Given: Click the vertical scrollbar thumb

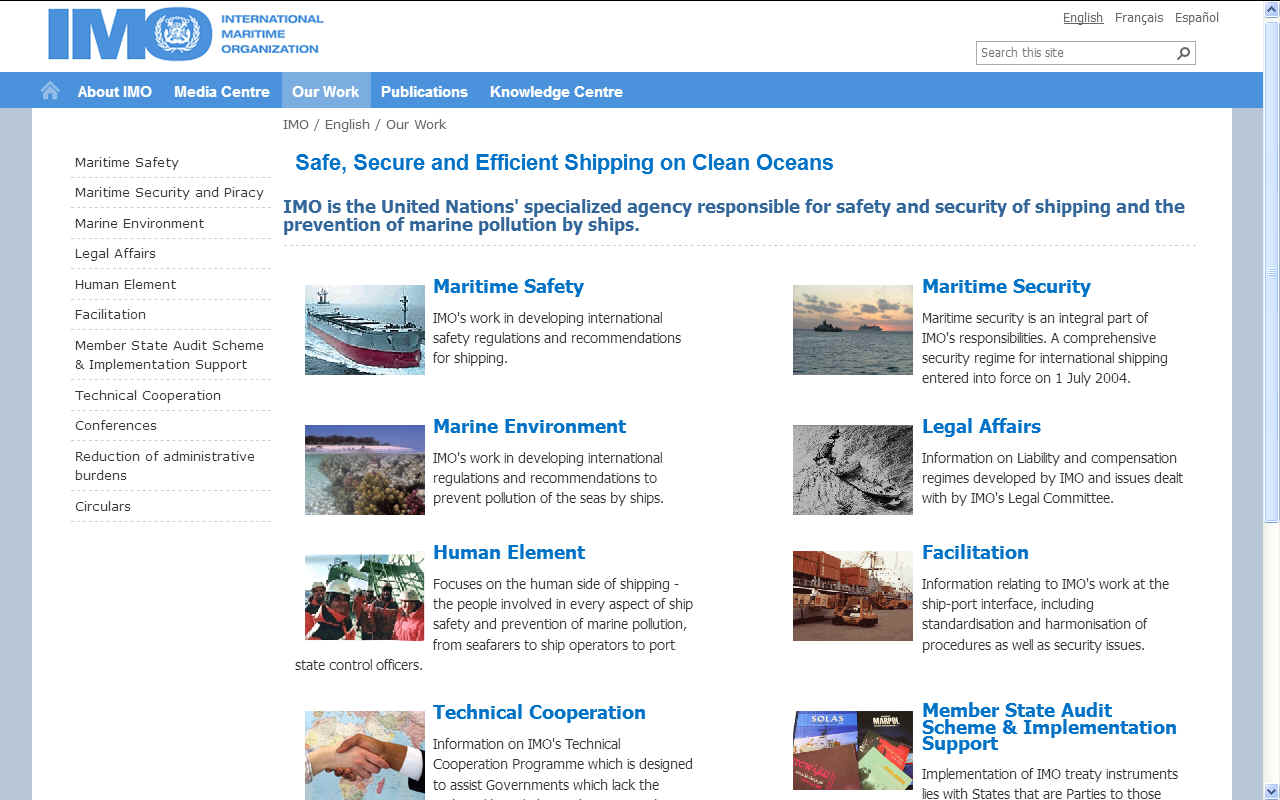Looking at the screenshot, I should click(x=1272, y=270).
